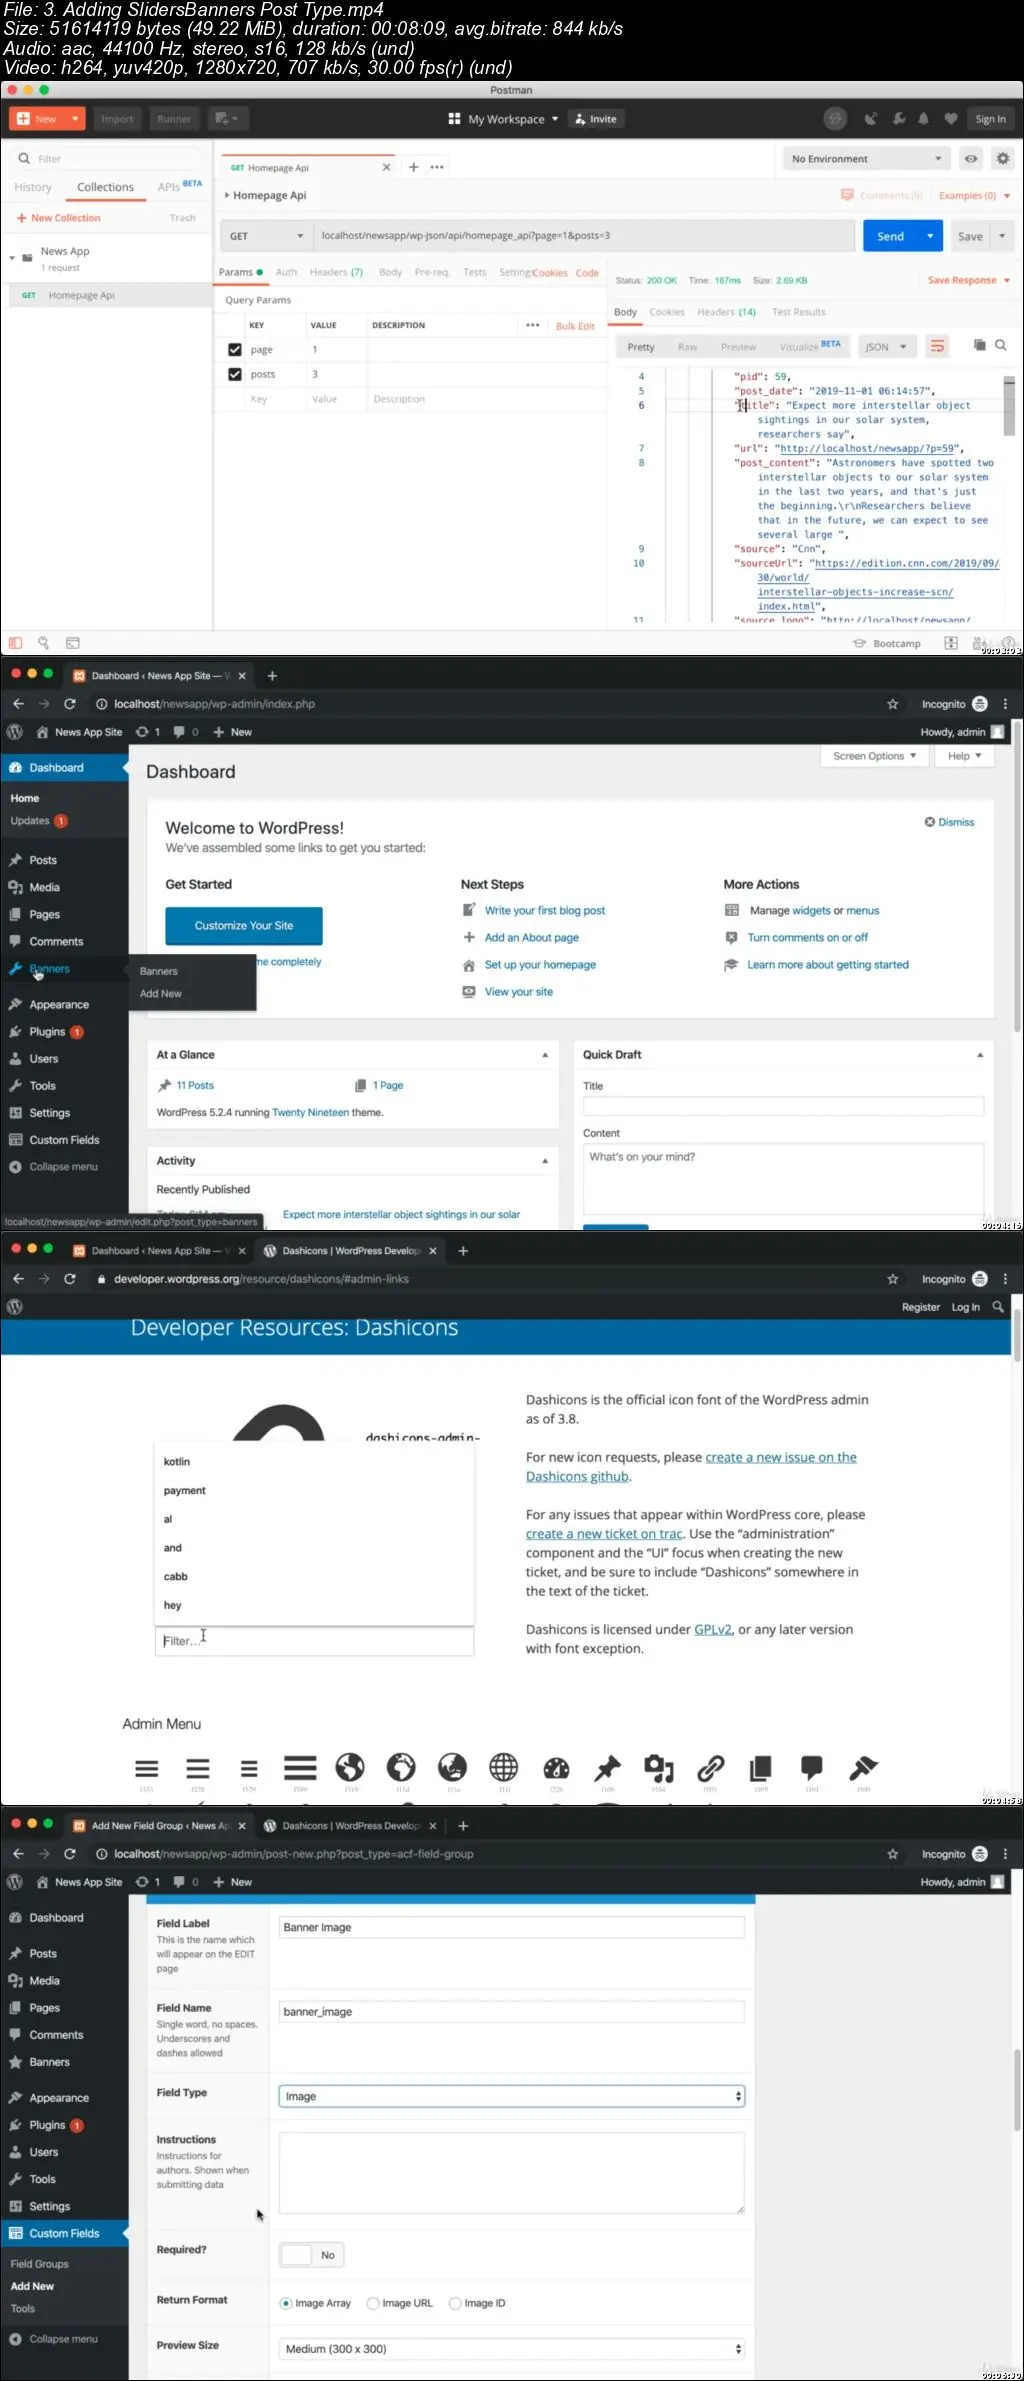The image size is (1024, 2381).
Task: Open Save button dropdown arrow
Action: pos(1002,236)
